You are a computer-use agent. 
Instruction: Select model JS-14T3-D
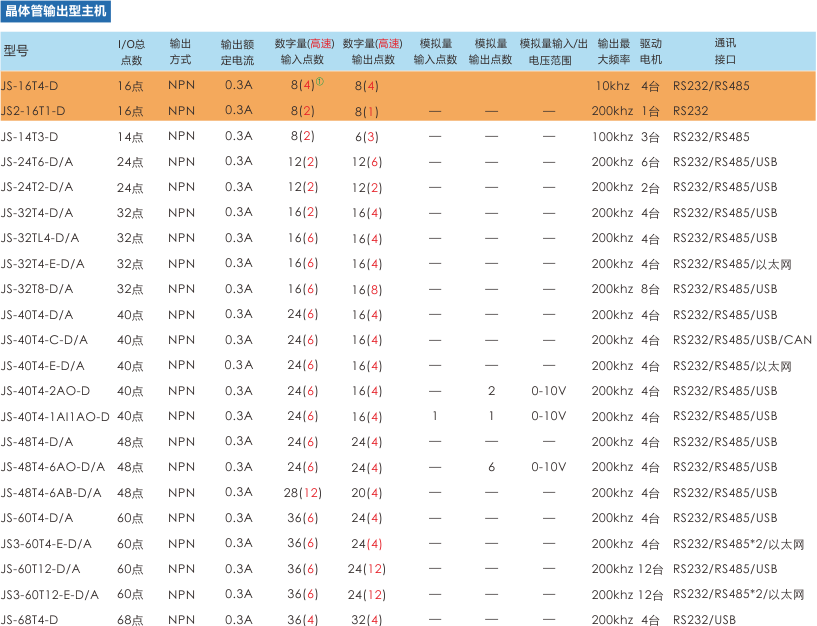(x=30, y=137)
